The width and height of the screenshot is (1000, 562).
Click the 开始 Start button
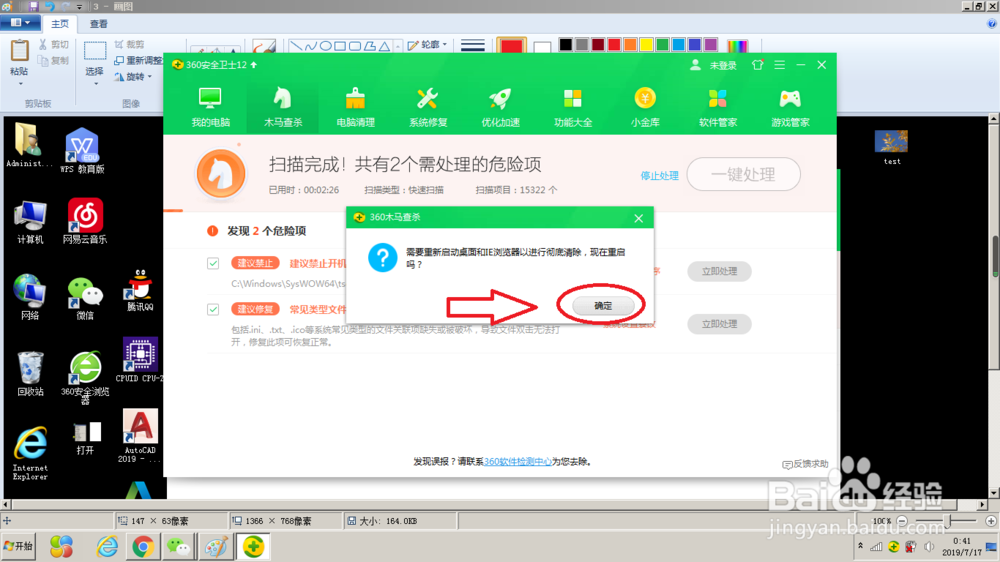tap(18, 546)
